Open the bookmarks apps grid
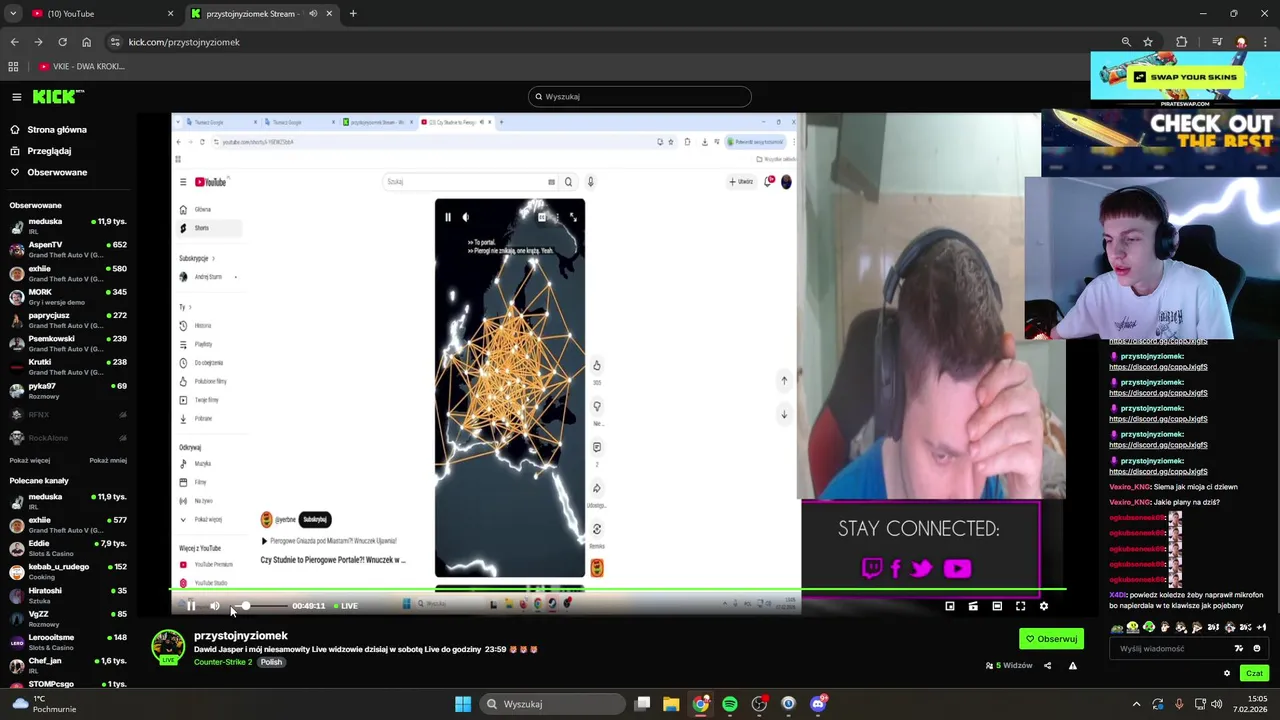1280x720 pixels. [x=13, y=66]
